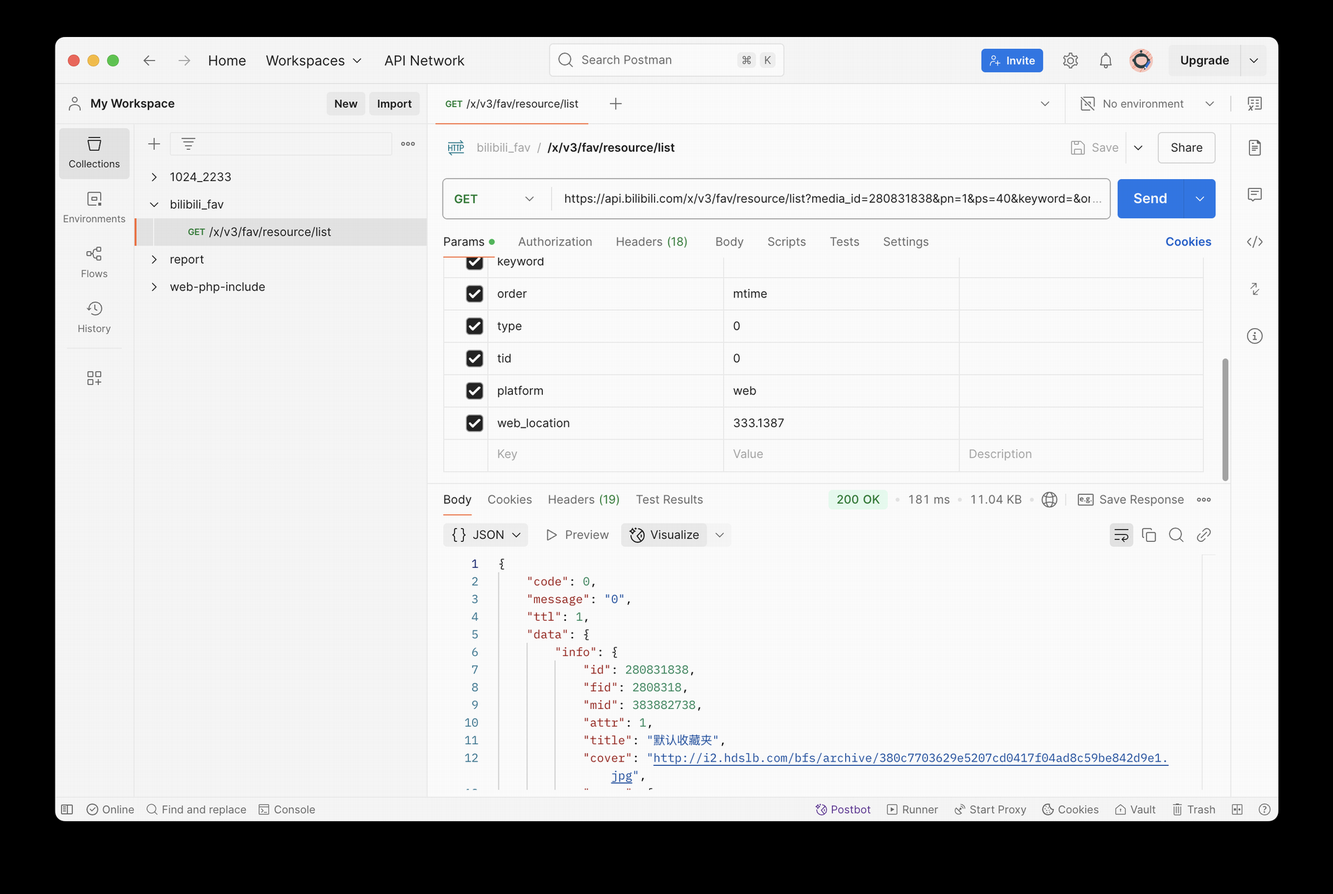Uncheck the keyword parameter
Viewport: 1333px width, 894px height.
[475, 263]
